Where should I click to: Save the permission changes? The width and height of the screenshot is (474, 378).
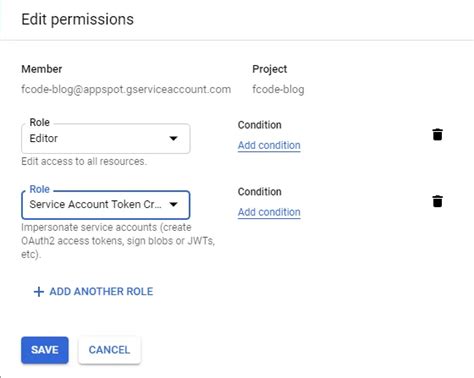(45, 350)
